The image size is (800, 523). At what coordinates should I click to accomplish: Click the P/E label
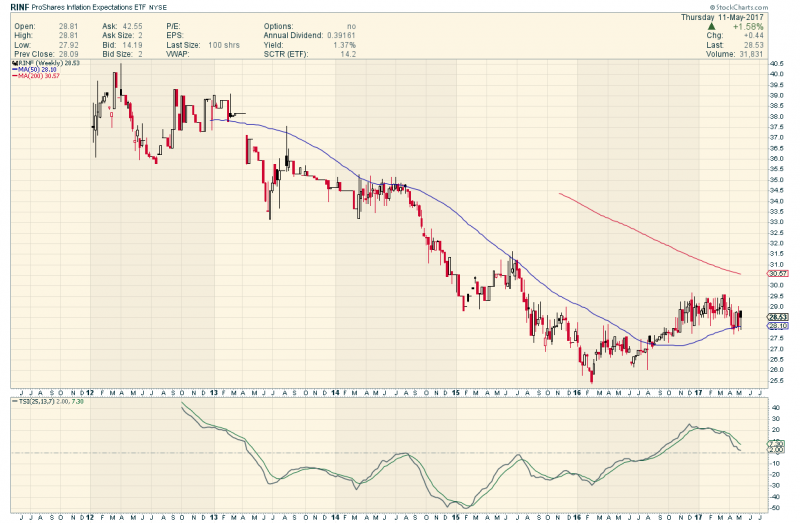(x=173, y=26)
